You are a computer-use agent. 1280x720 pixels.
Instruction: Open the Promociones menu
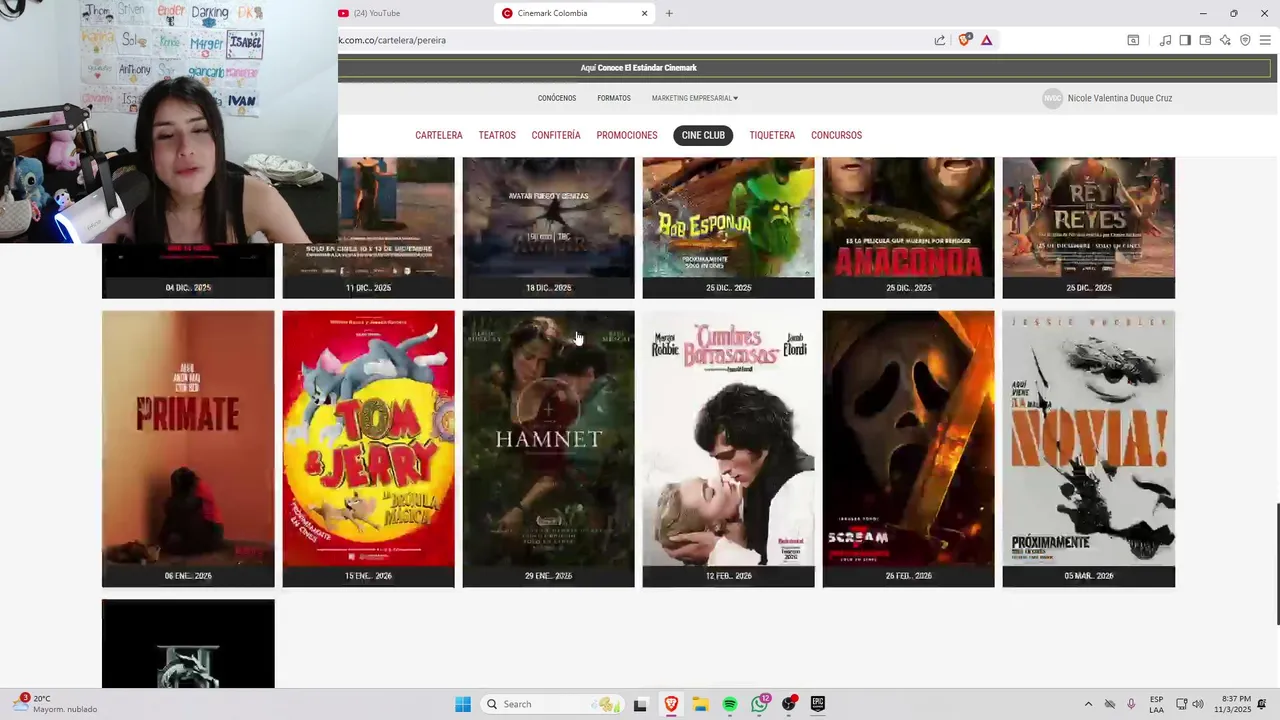click(627, 135)
